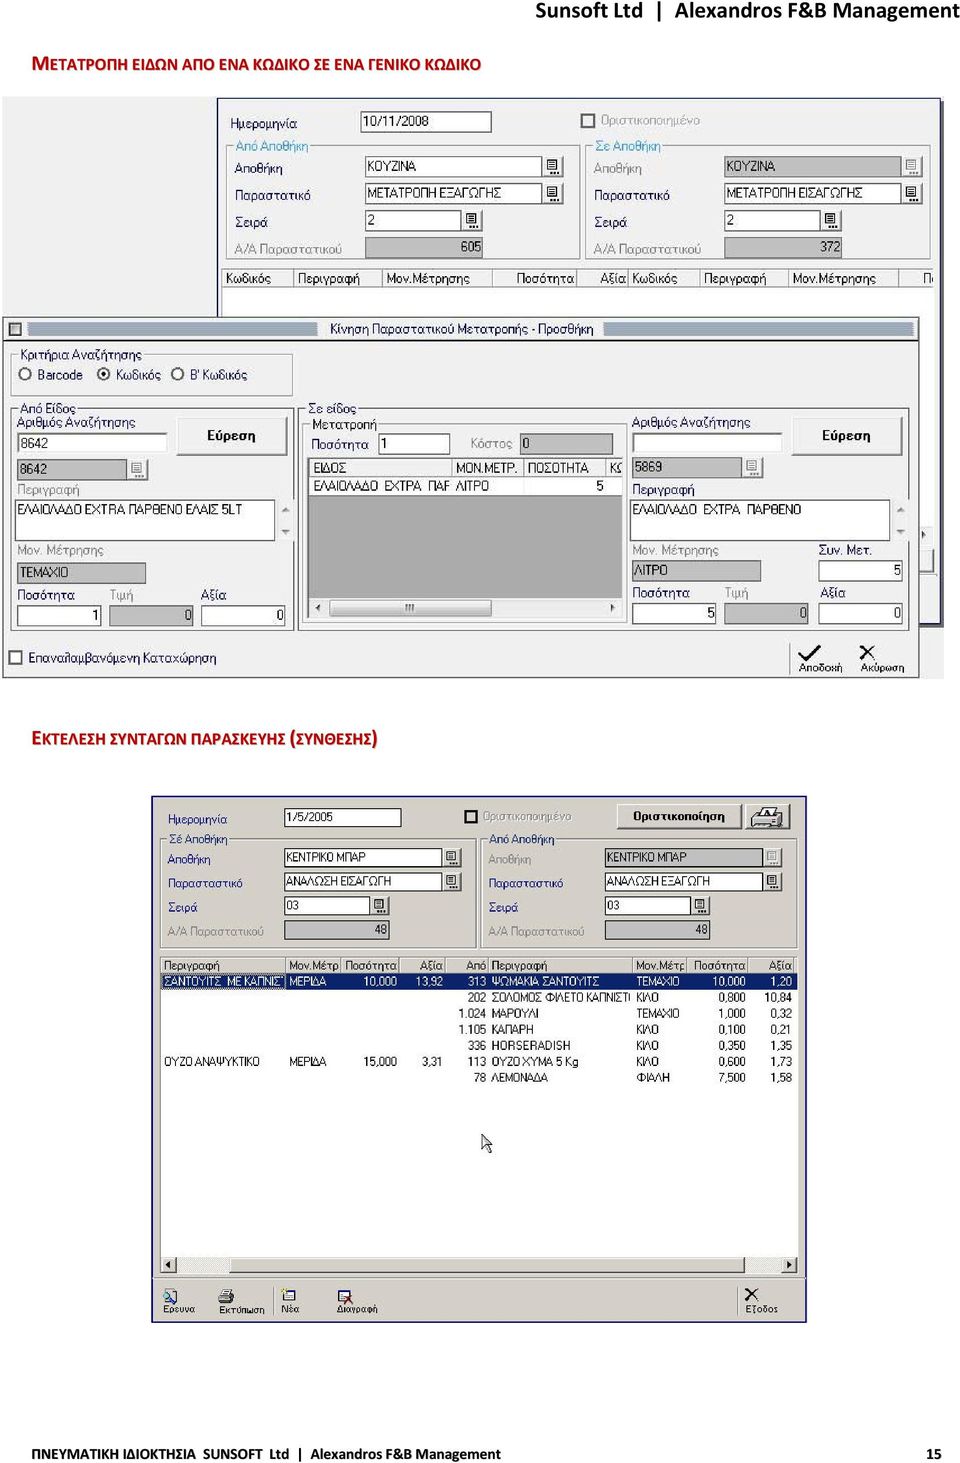Open lookup beside ΜΕΤΑΤΡΟΠΗ ΕΞΑΓΩΓΗΣ document field
Viewport: 960px width, 1463px height.
(x=553, y=193)
